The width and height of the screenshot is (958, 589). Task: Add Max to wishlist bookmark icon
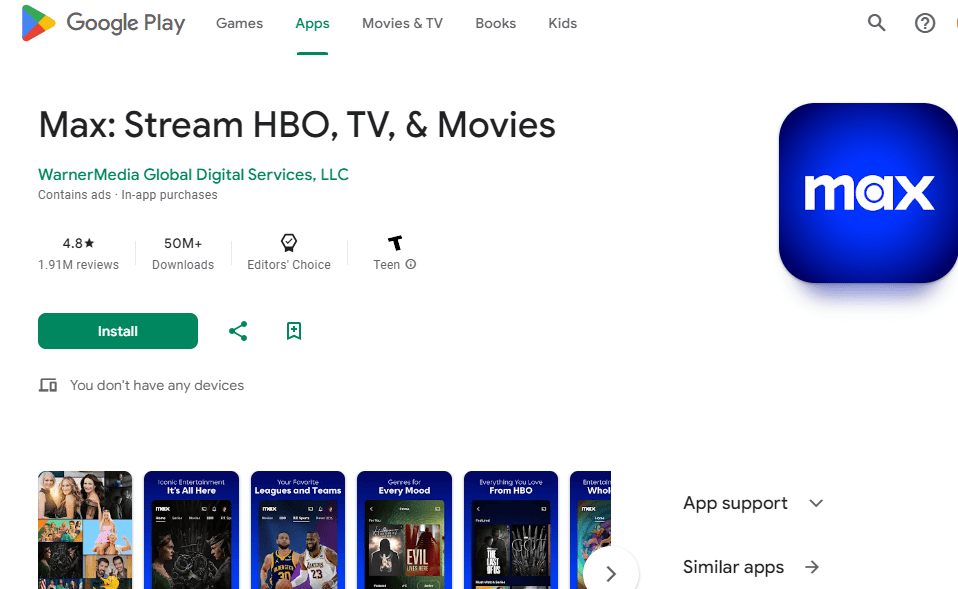tap(294, 331)
